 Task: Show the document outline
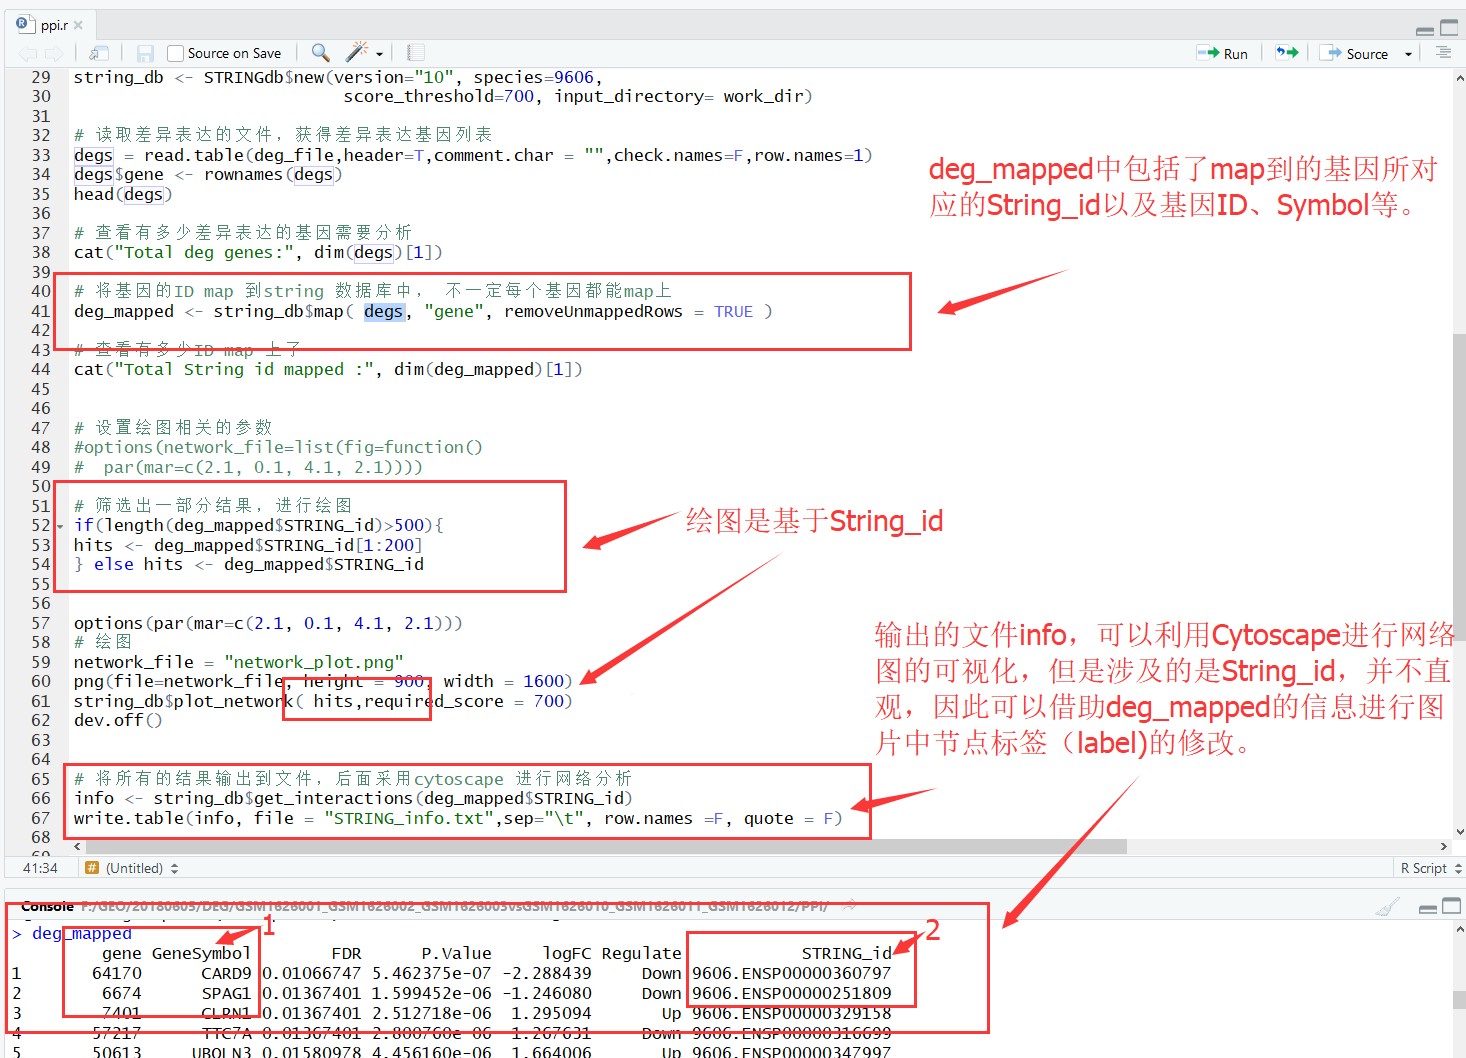click(x=1443, y=52)
